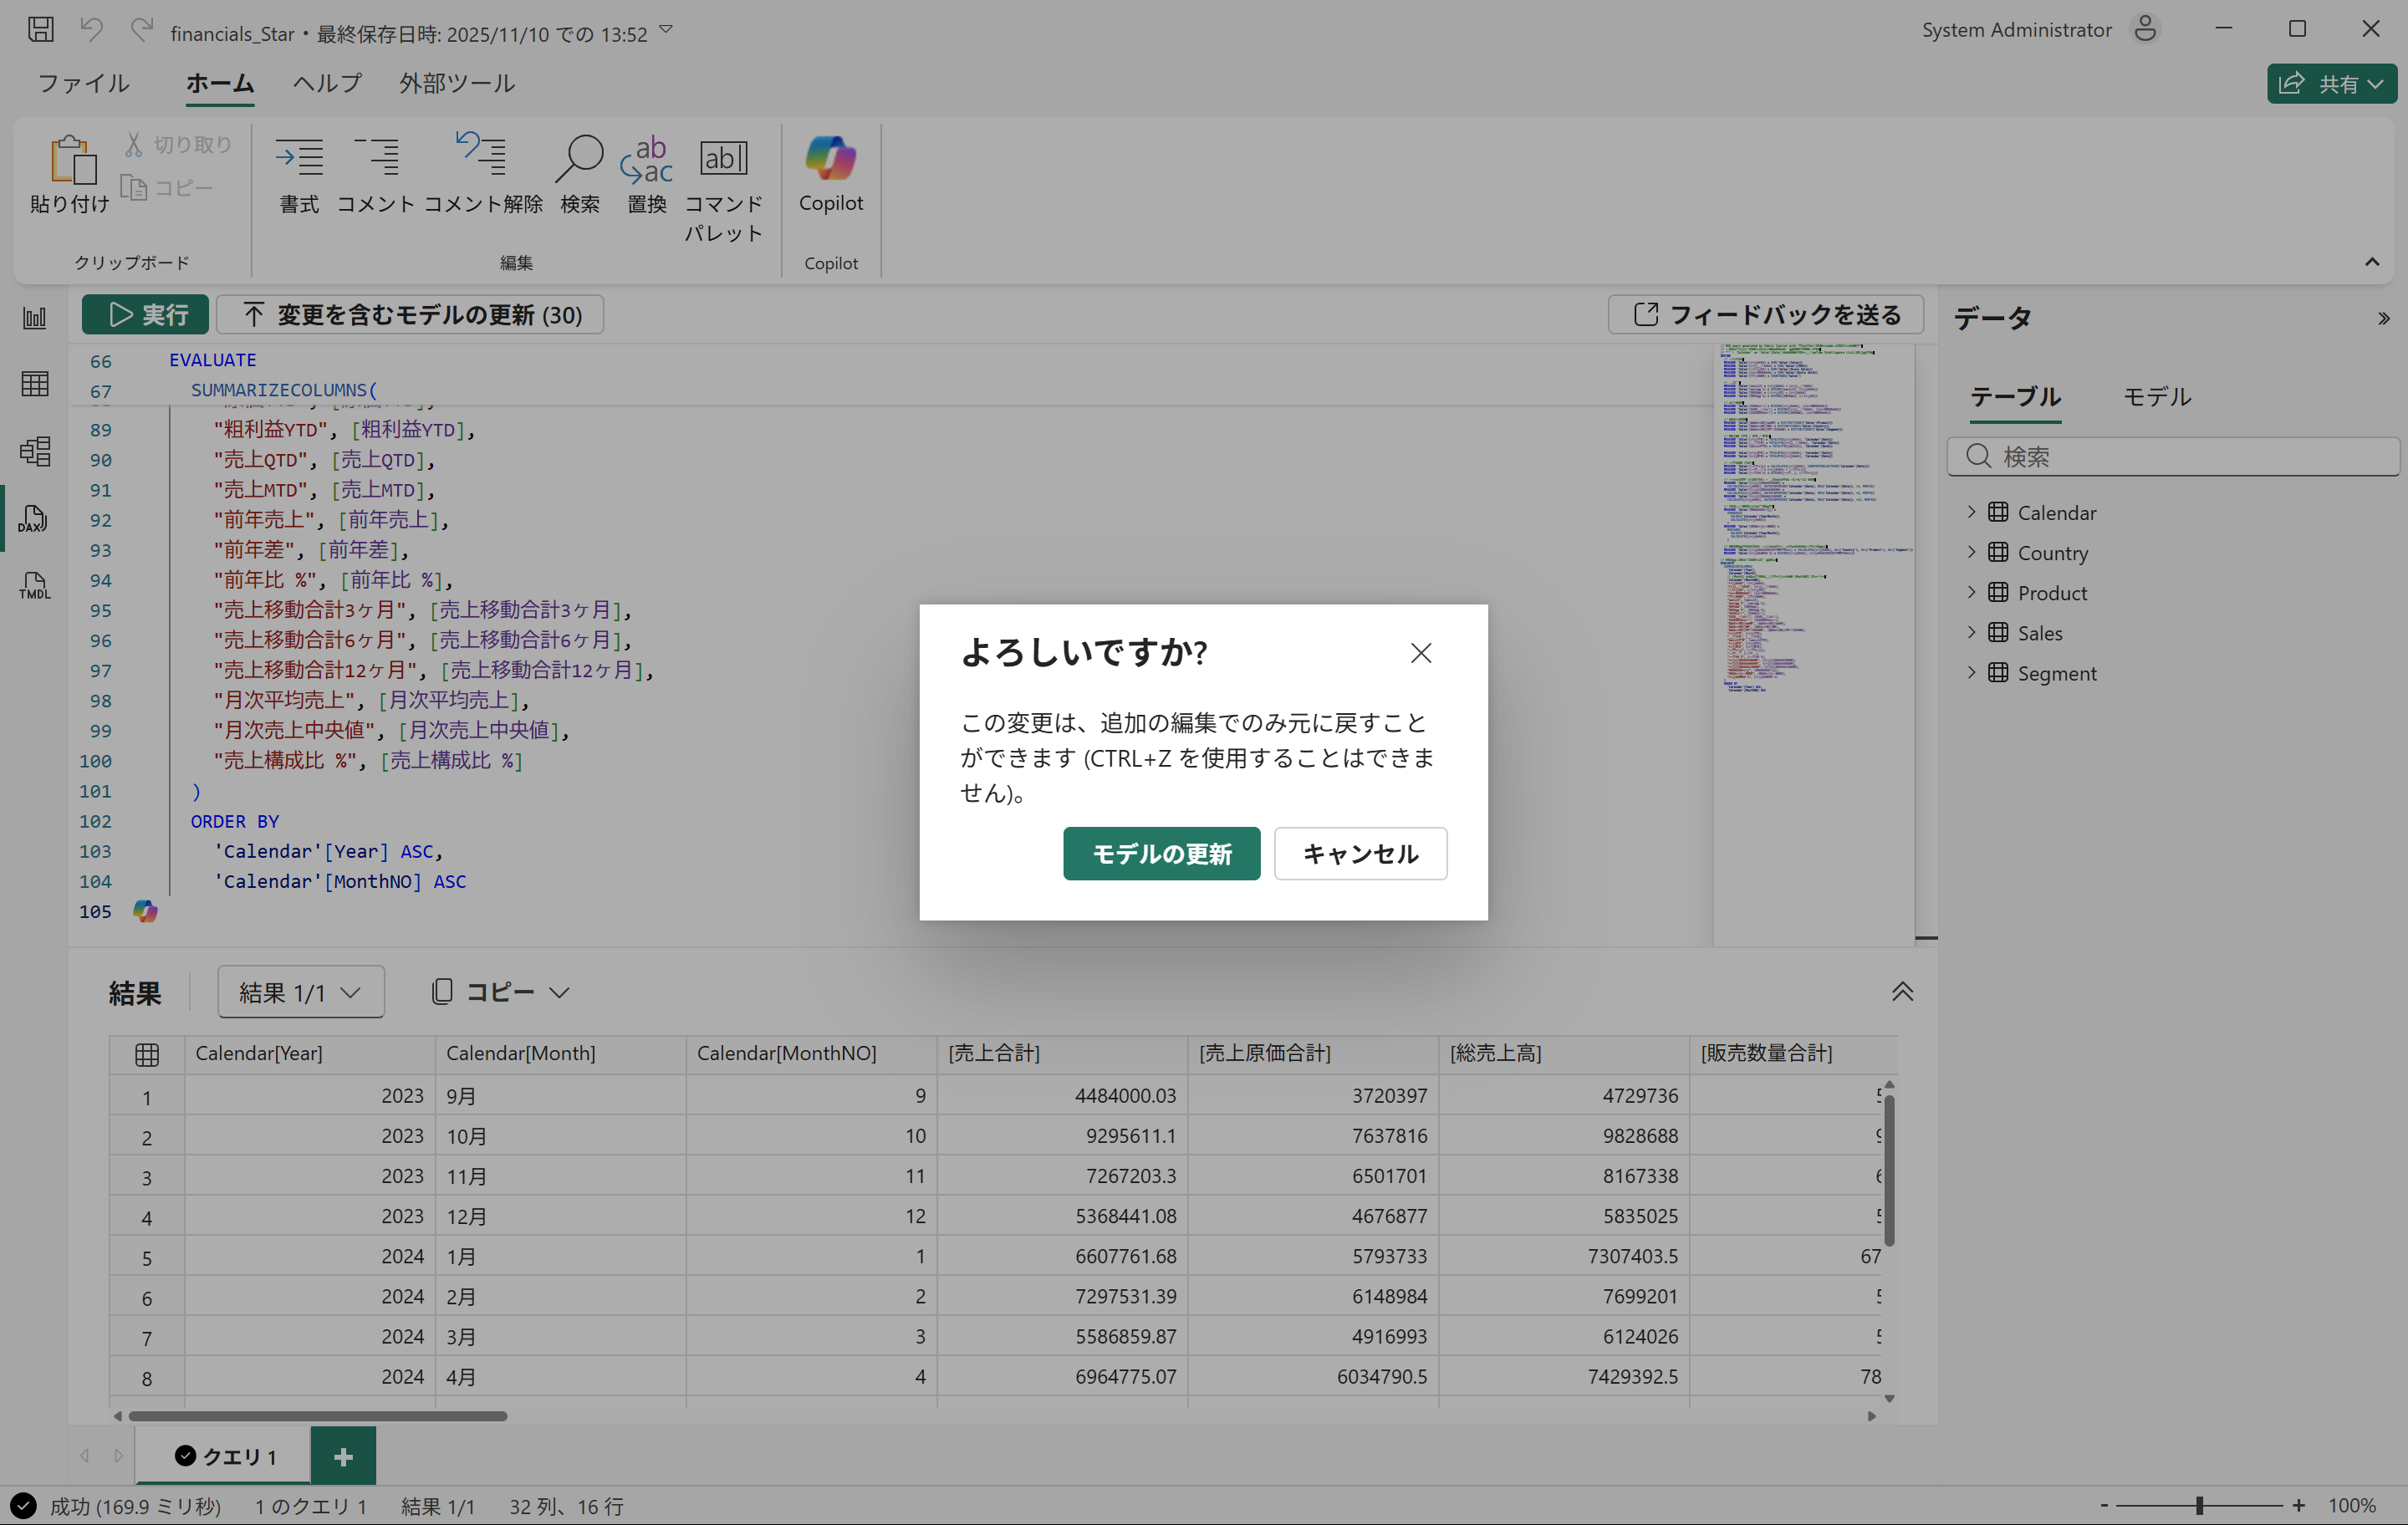Switch to the モデル tab in Data pane

pyautogui.click(x=2156, y=397)
